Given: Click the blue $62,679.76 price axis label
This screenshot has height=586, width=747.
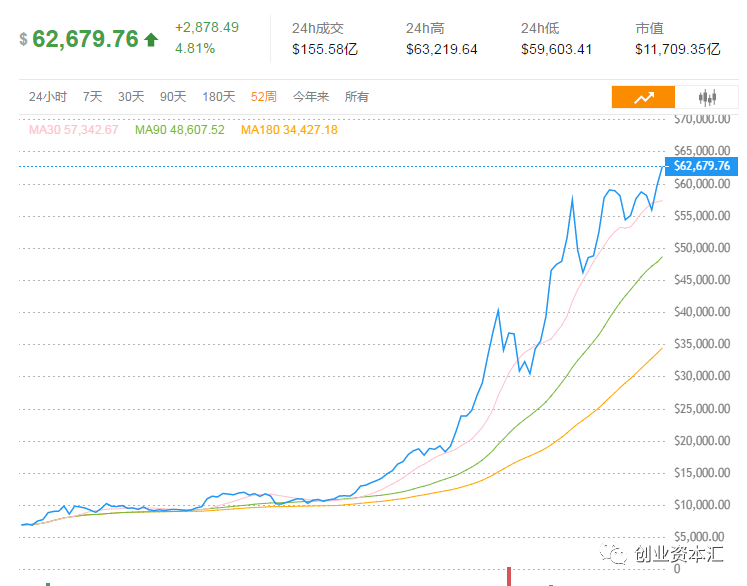Looking at the screenshot, I should (x=701, y=166).
